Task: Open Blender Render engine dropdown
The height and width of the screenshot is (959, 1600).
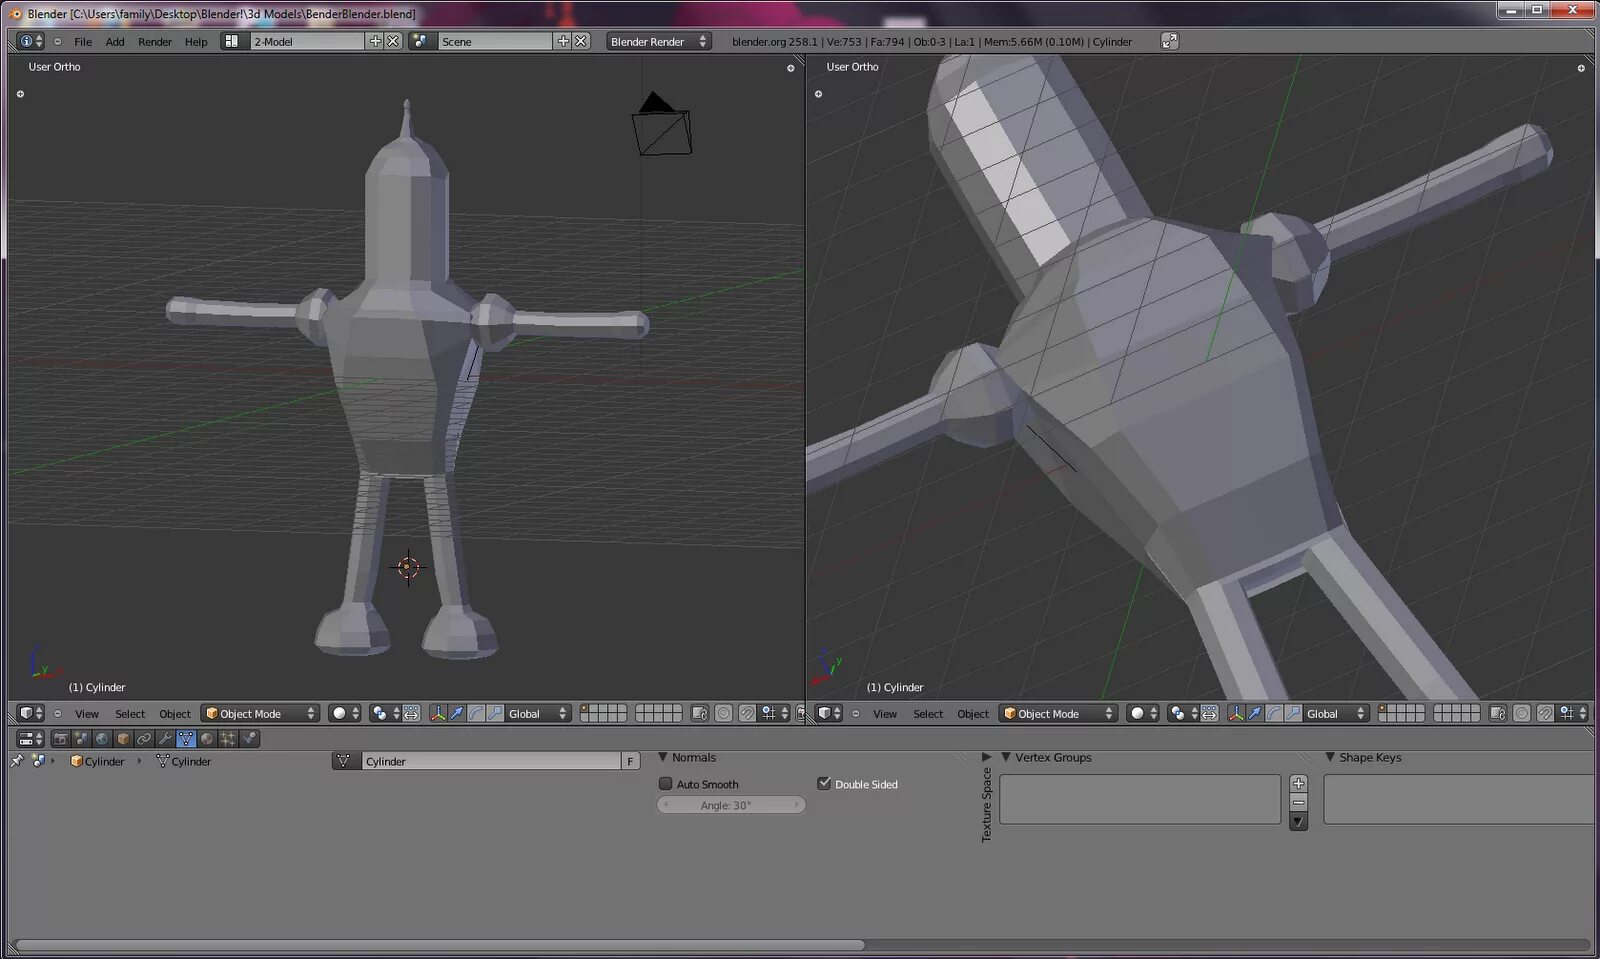Action: (x=658, y=41)
